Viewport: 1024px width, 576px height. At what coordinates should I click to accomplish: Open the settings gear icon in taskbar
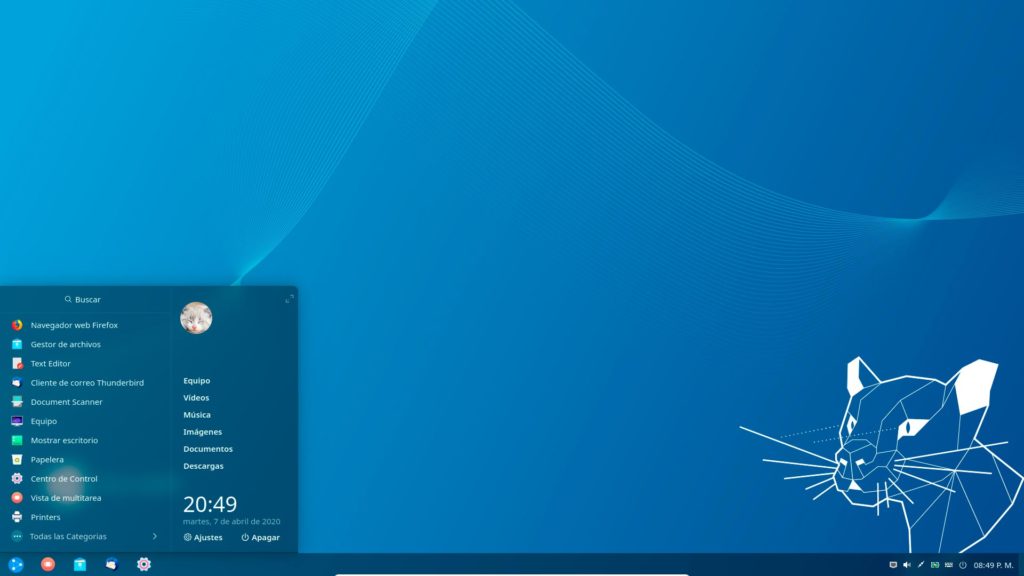point(144,564)
